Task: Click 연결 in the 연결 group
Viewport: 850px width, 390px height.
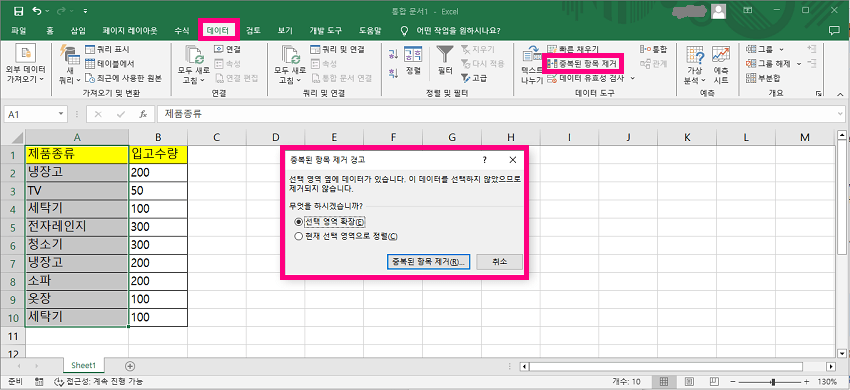Action: point(228,49)
